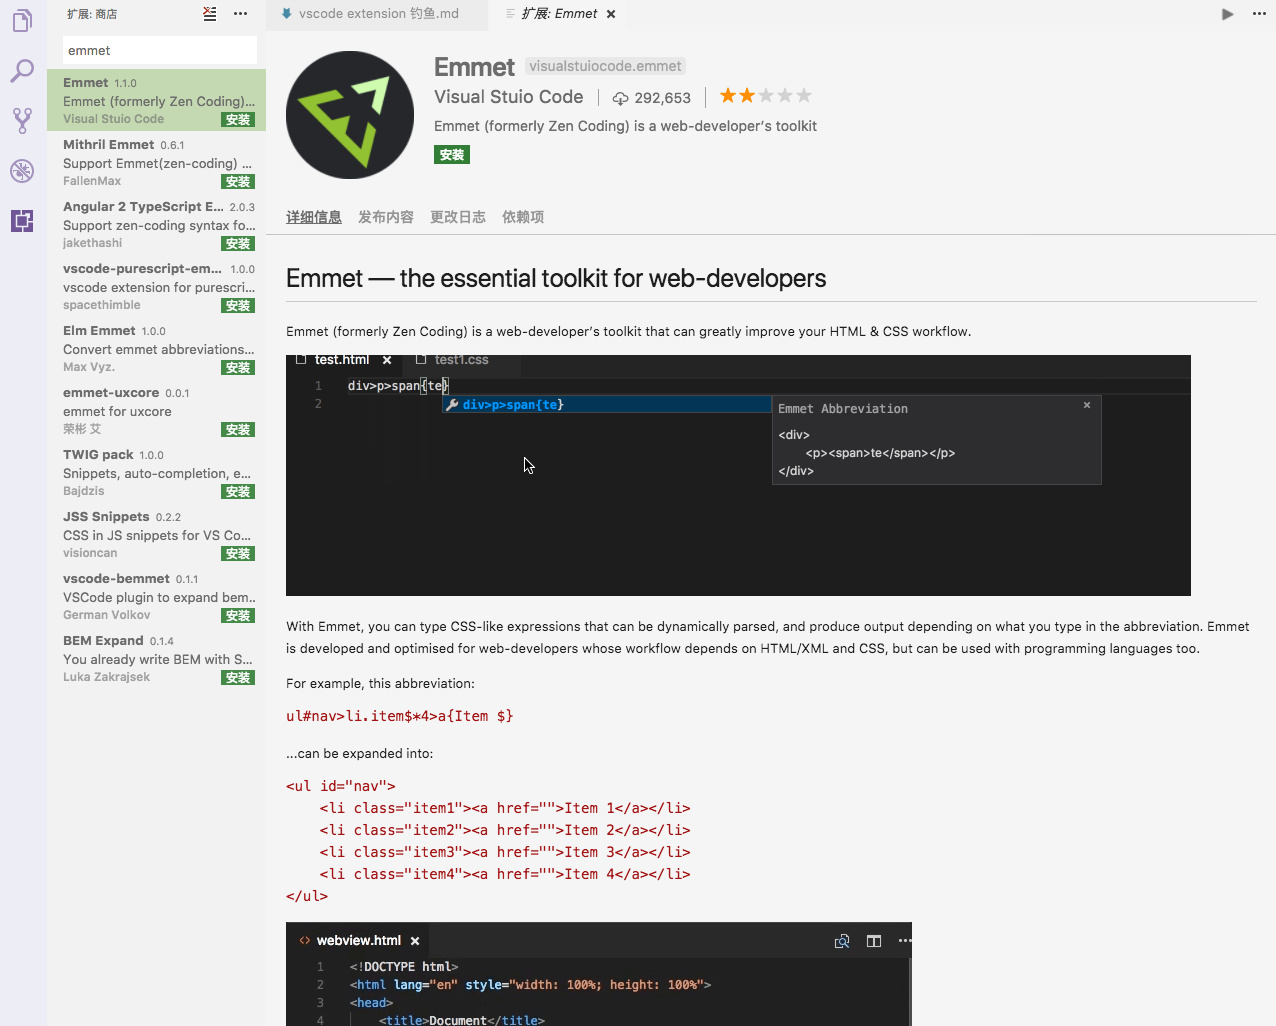Click the extension search input field
The height and width of the screenshot is (1026, 1276).
click(160, 50)
